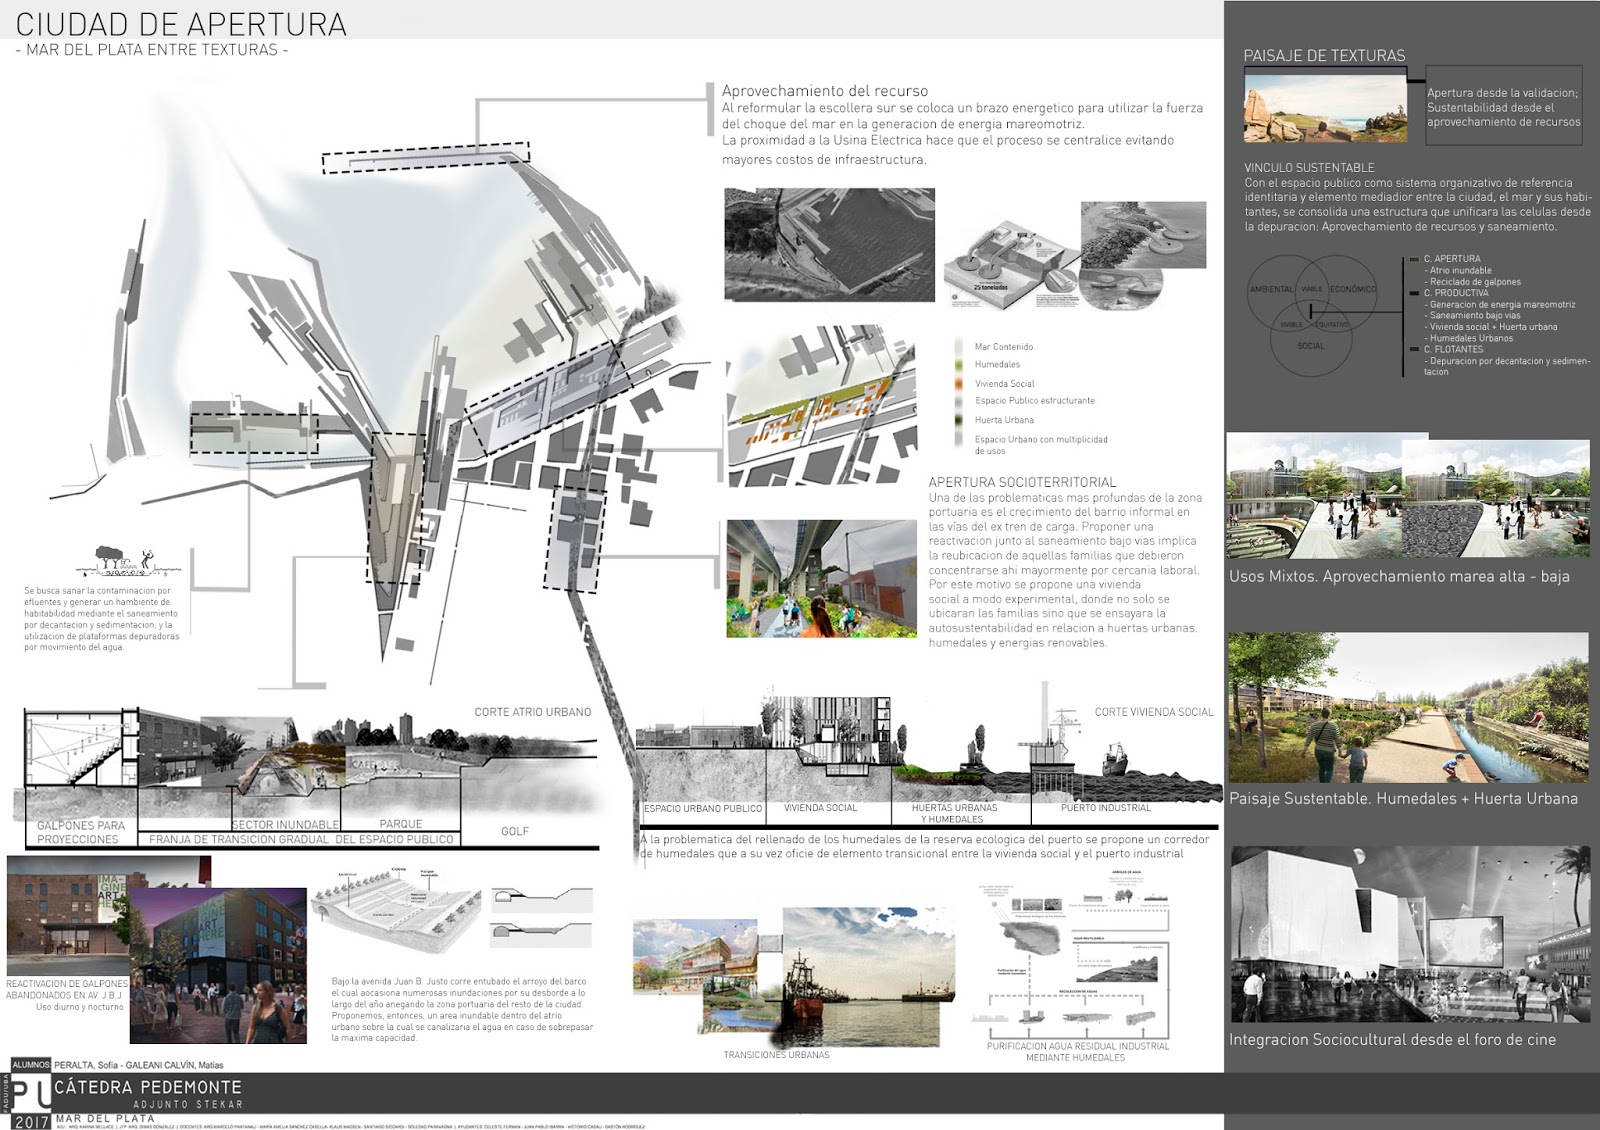Click the 'CÁTEDRA PEDEMONTE' footer title
The image size is (1600, 1130).
coord(148,1087)
